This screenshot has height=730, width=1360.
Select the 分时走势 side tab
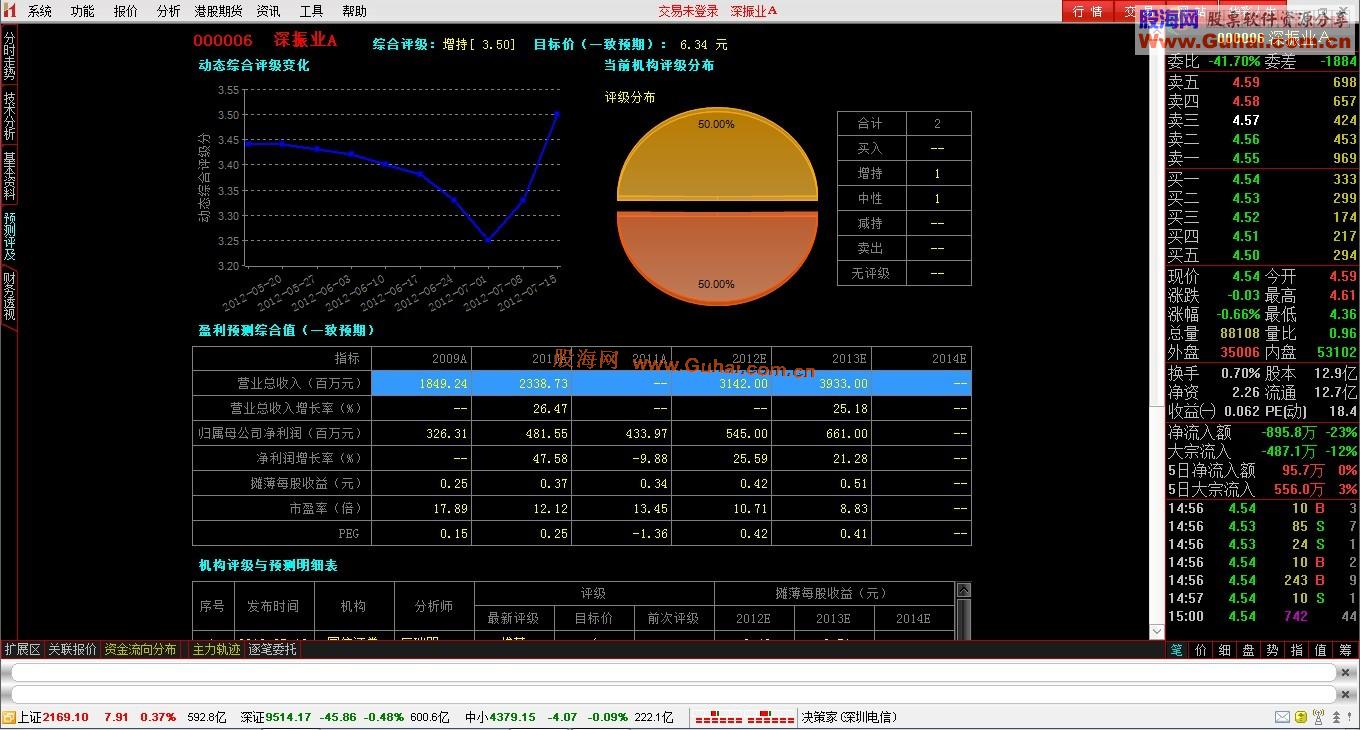[9, 57]
